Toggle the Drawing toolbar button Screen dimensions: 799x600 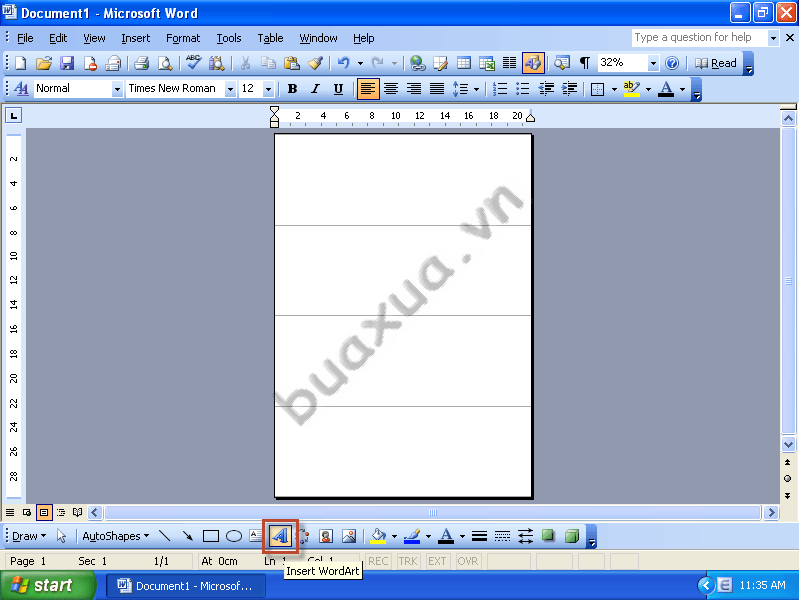(x=533, y=63)
